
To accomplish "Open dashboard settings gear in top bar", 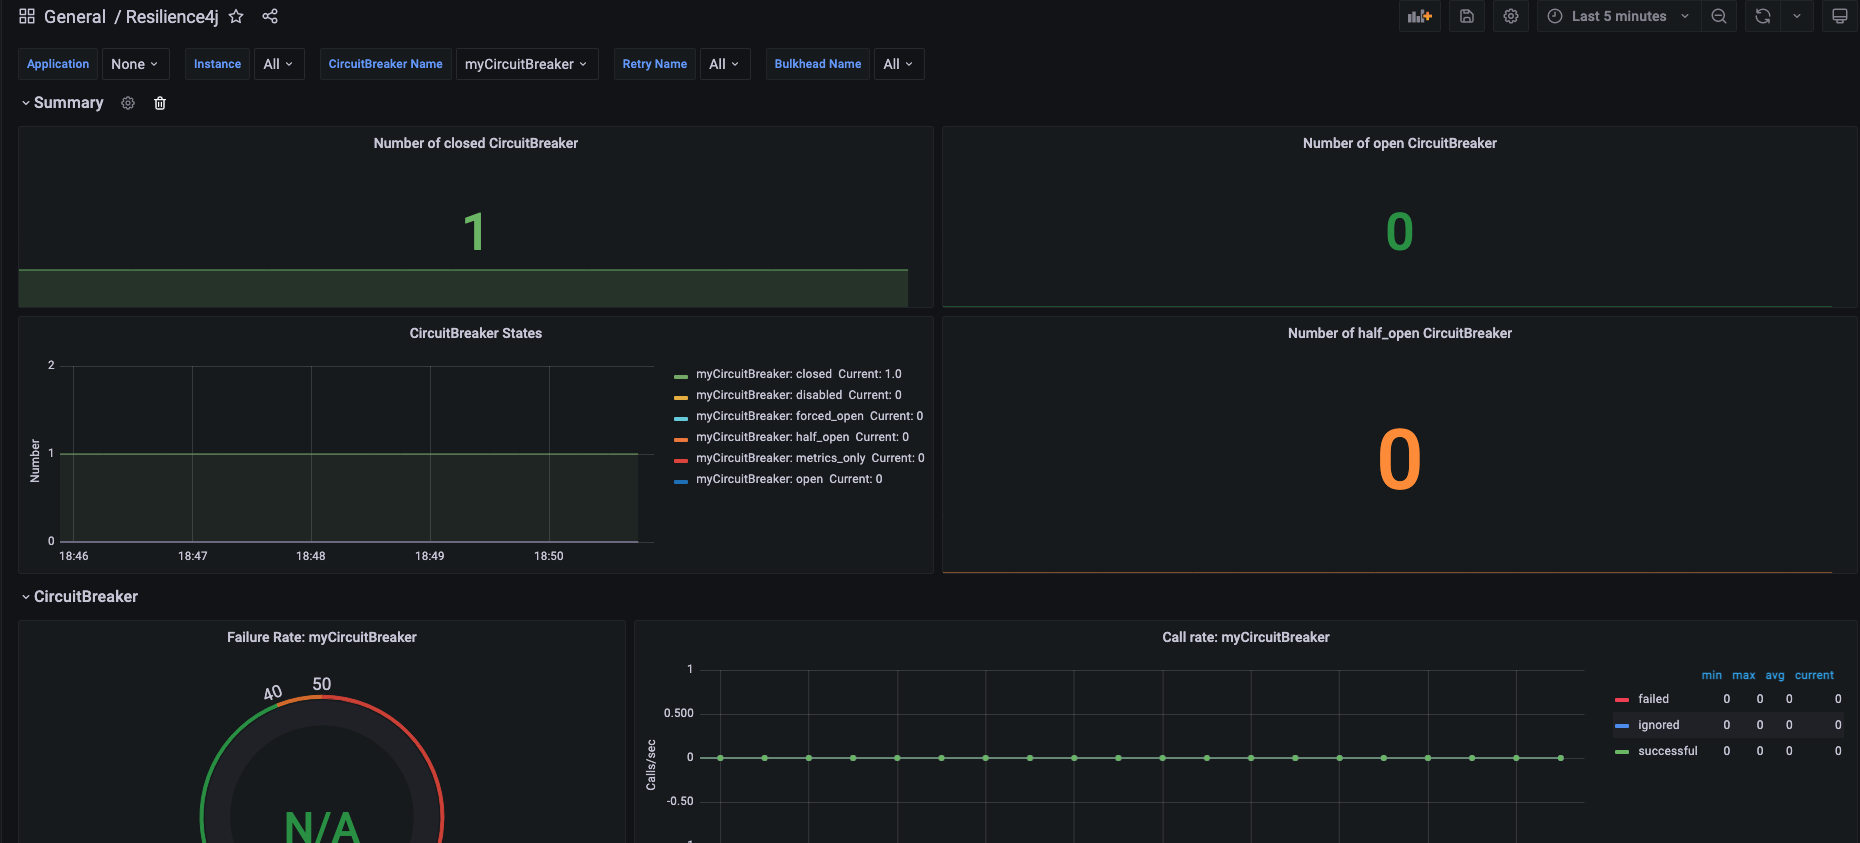I will [x=1511, y=16].
